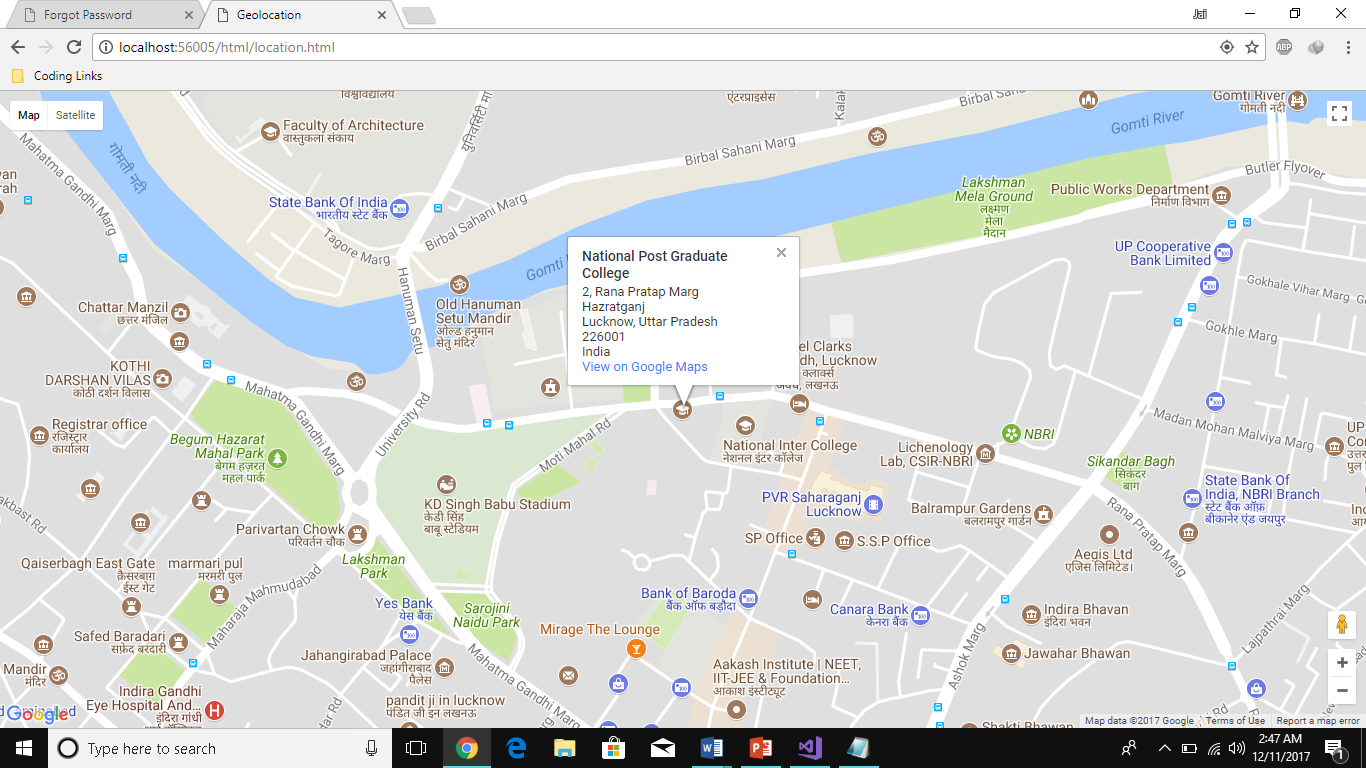1366x768 pixels.
Task: Click the NBRI green park icon
Action: [1011, 434]
